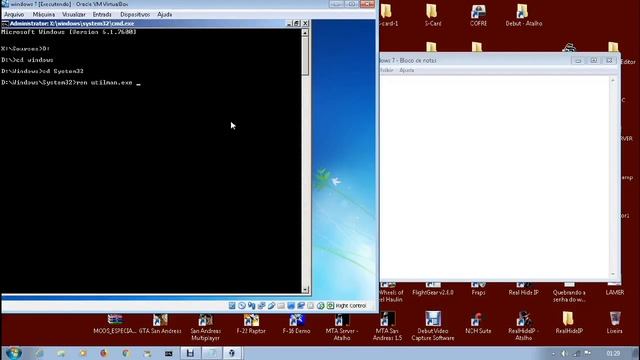Click the shared folders status icon

tap(281, 306)
